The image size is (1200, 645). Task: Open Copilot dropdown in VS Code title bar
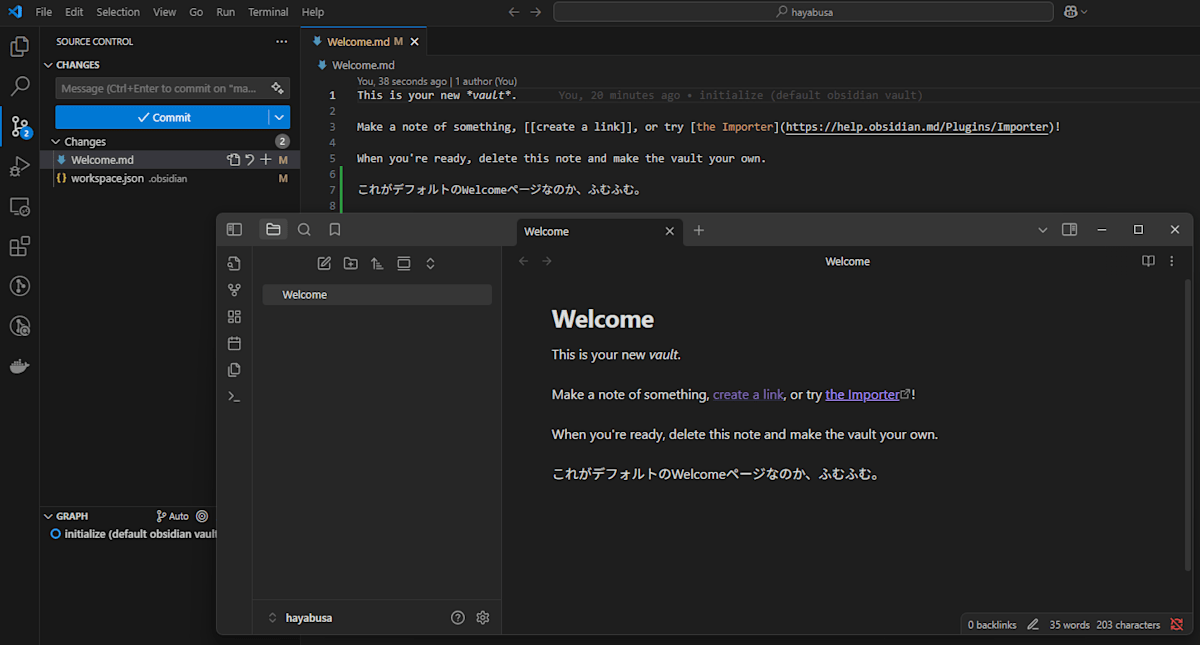tap(1076, 12)
